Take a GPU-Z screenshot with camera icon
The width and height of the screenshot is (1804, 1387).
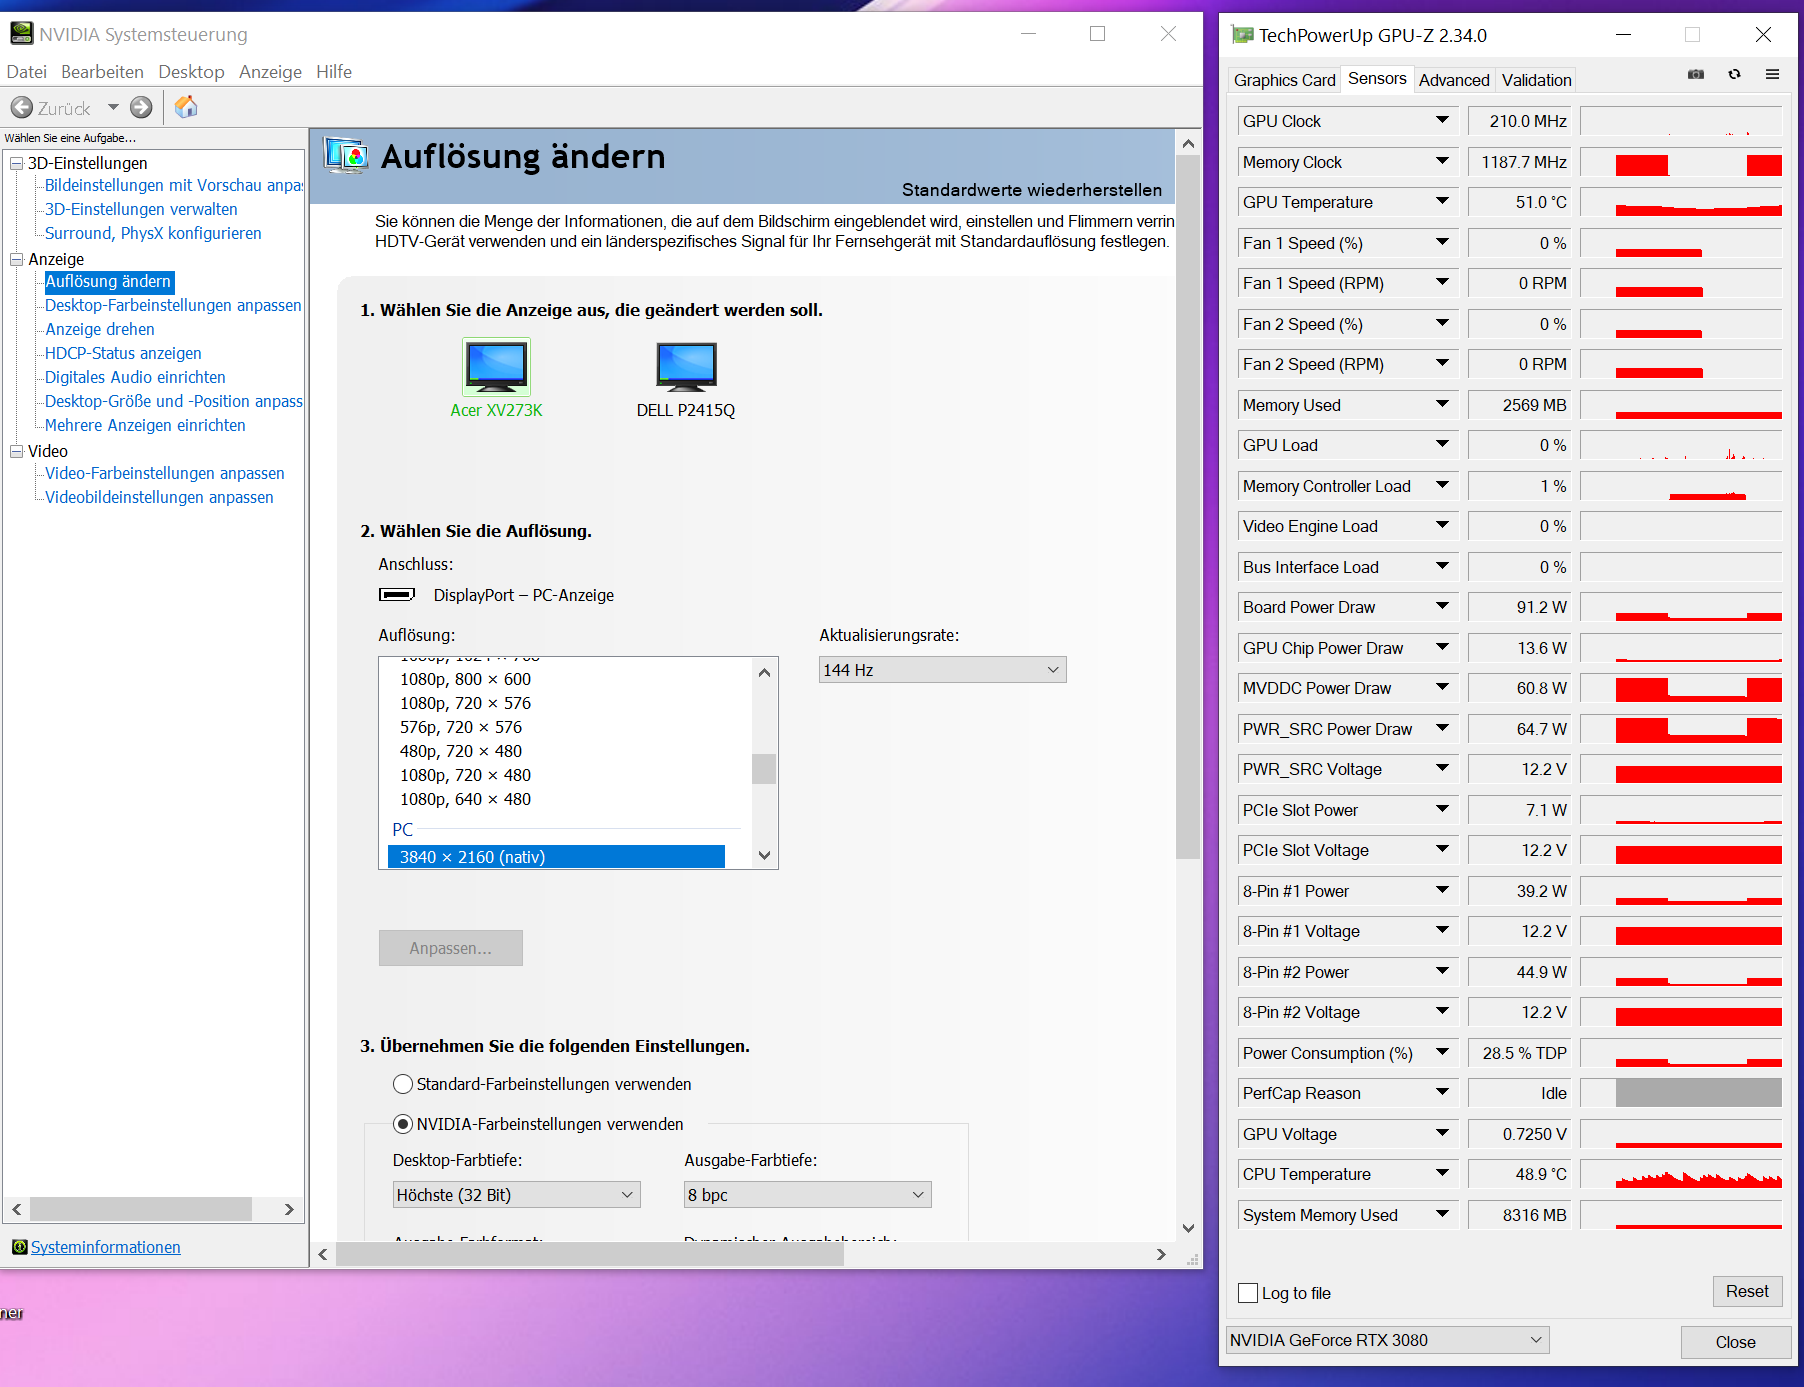click(1696, 75)
